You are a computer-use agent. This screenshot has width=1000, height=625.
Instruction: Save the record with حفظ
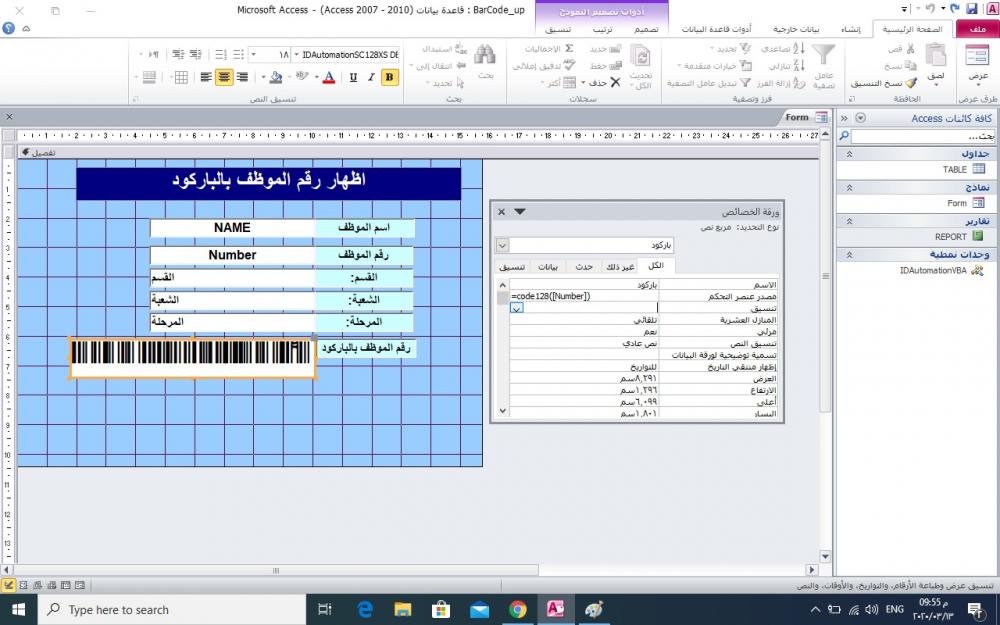tap(605, 66)
